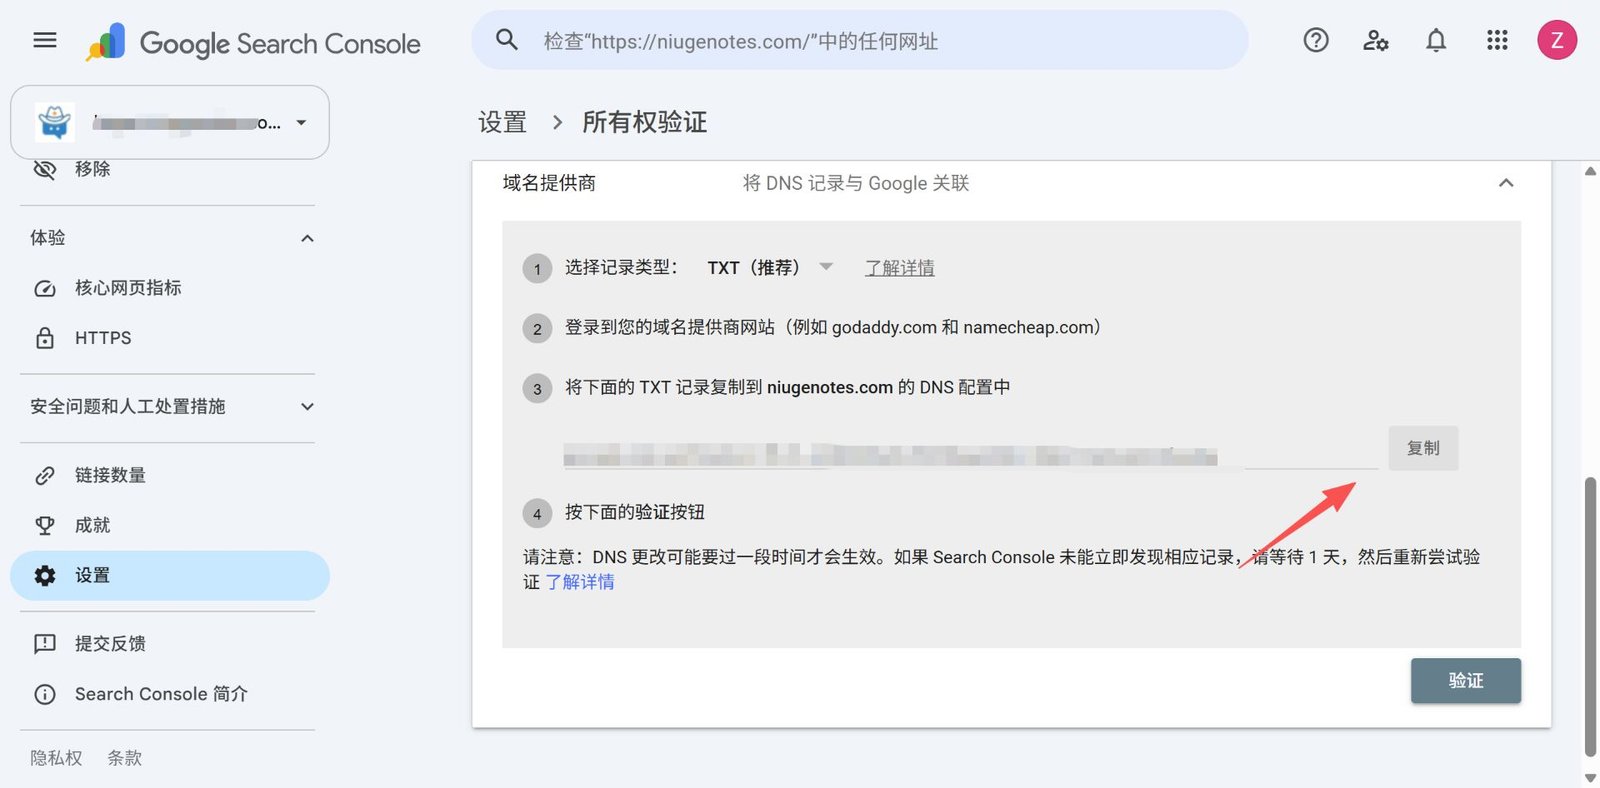Click the blurred TXT record value field
1600x788 pixels.
click(970, 455)
